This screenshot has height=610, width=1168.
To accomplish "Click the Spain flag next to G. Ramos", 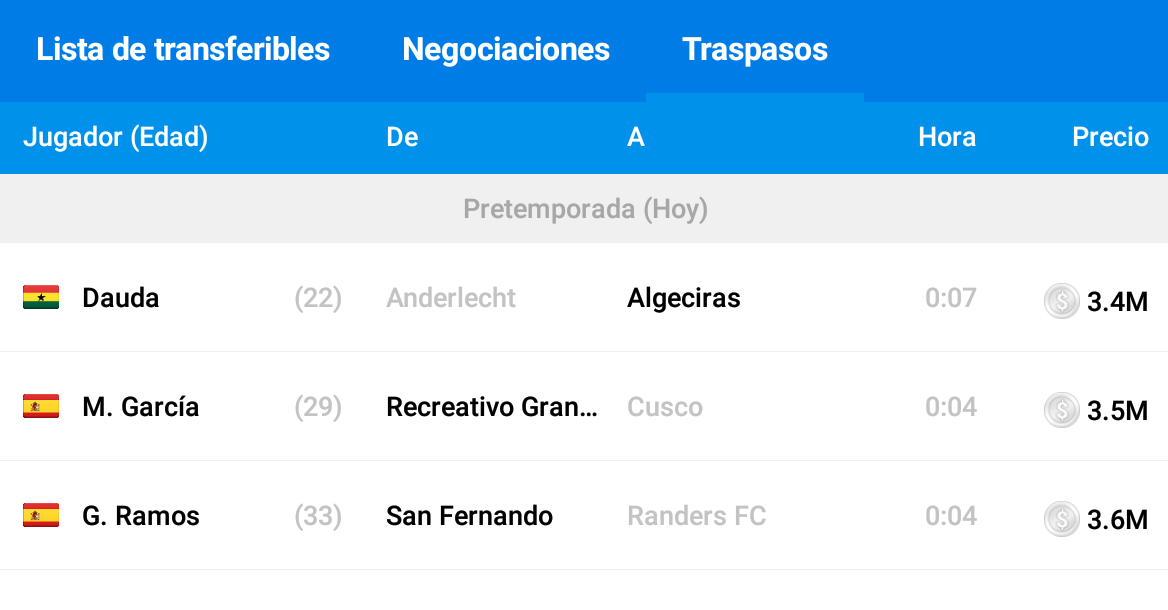I will pos(41,515).
